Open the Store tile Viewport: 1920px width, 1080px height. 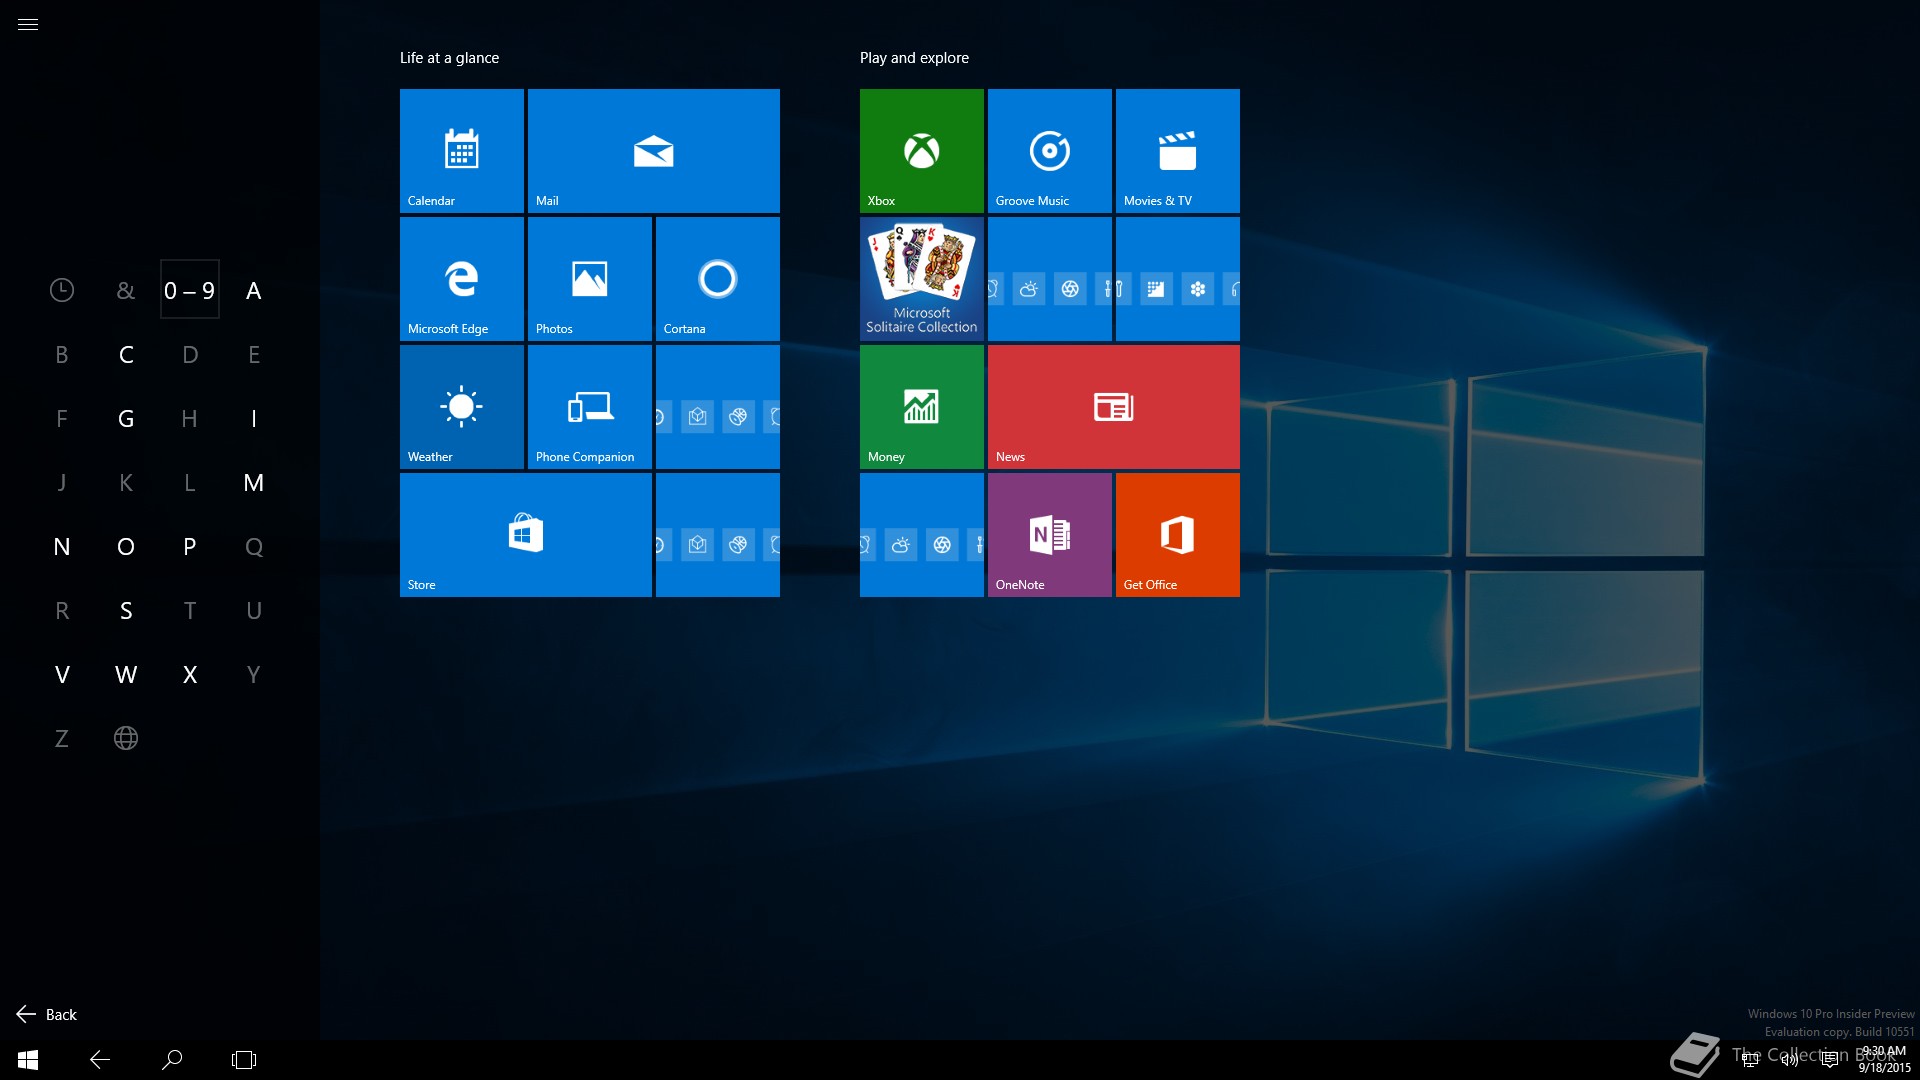tap(526, 535)
